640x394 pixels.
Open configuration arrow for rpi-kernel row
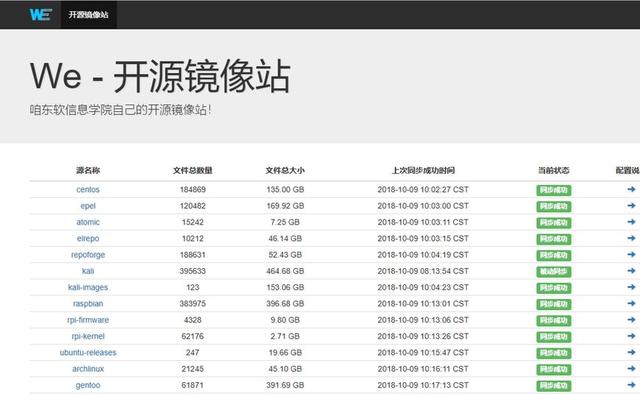click(631, 336)
